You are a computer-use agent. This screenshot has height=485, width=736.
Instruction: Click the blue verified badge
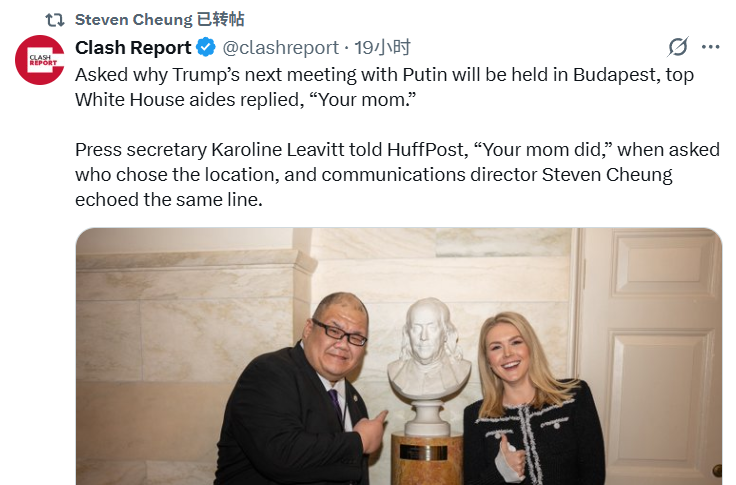[206, 47]
